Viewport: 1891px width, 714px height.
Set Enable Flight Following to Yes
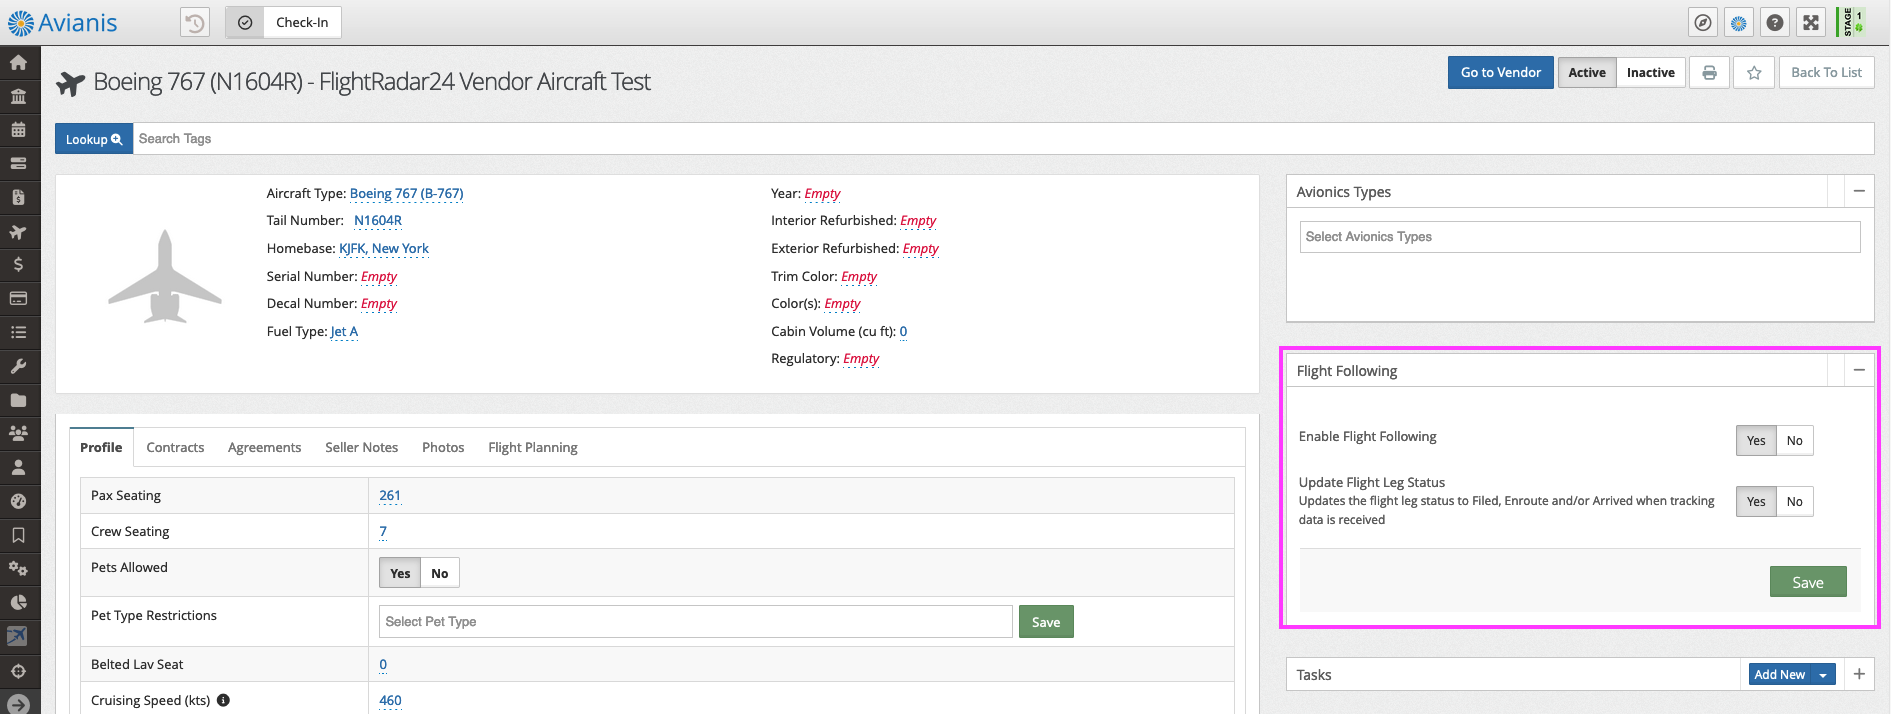[1756, 440]
